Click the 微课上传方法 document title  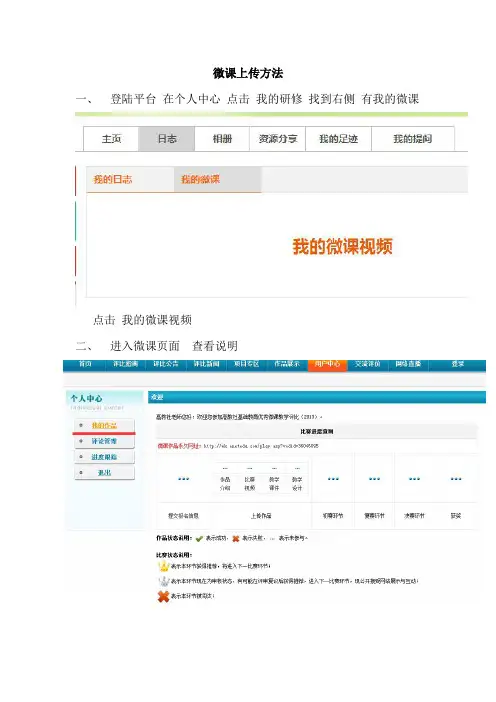(x=248, y=73)
